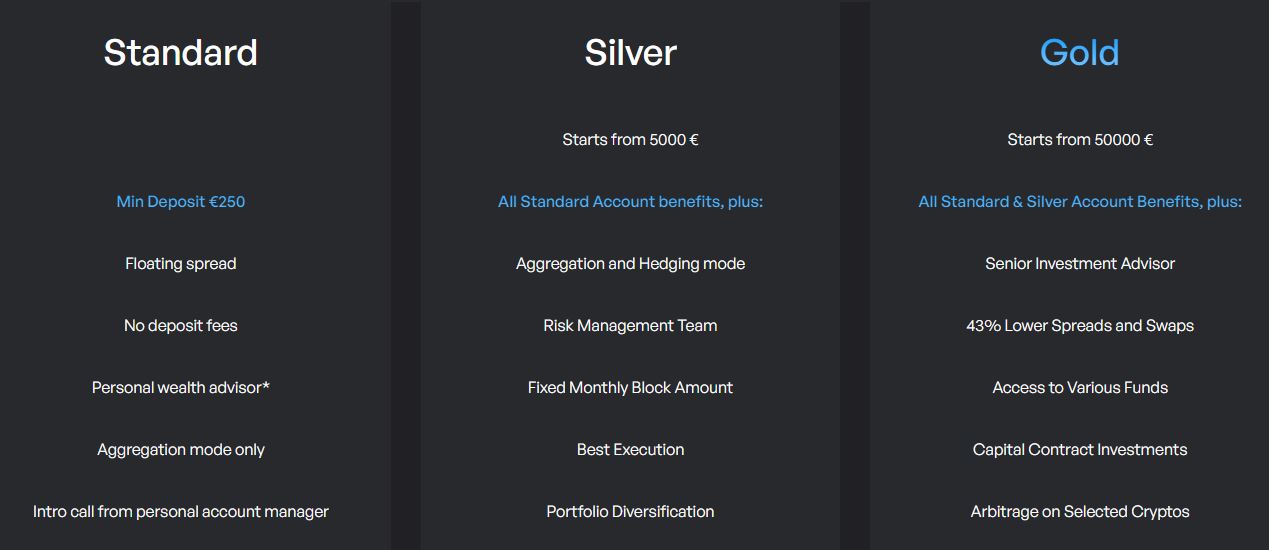This screenshot has height=550, width=1269.
Task: Click the Silver plan heading
Action: pos(630,52)
